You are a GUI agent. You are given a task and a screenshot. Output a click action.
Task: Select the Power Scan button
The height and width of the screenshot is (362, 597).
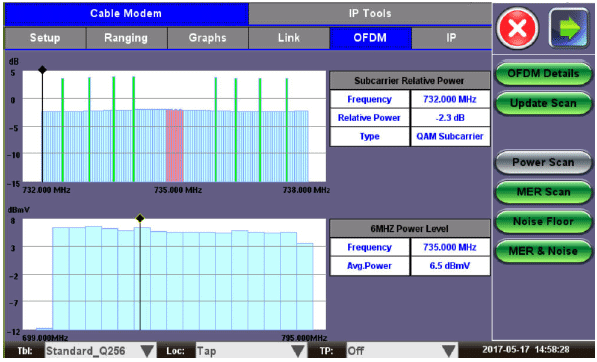pyautogui.click(x=543, y=163)
